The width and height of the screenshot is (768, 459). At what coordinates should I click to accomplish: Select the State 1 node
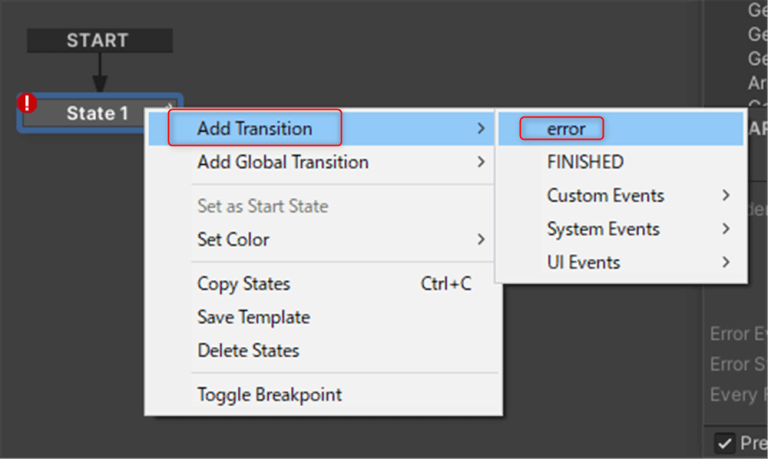click(98, 113)
